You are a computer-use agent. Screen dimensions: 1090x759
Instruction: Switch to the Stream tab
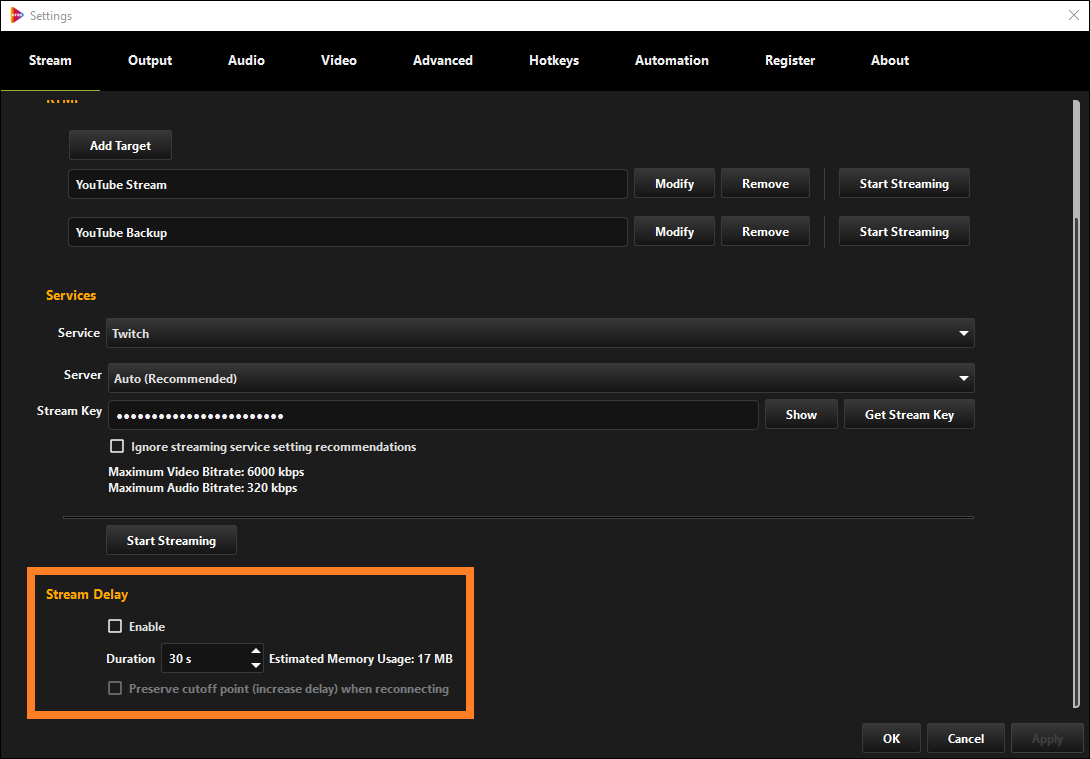pos(50,60)
